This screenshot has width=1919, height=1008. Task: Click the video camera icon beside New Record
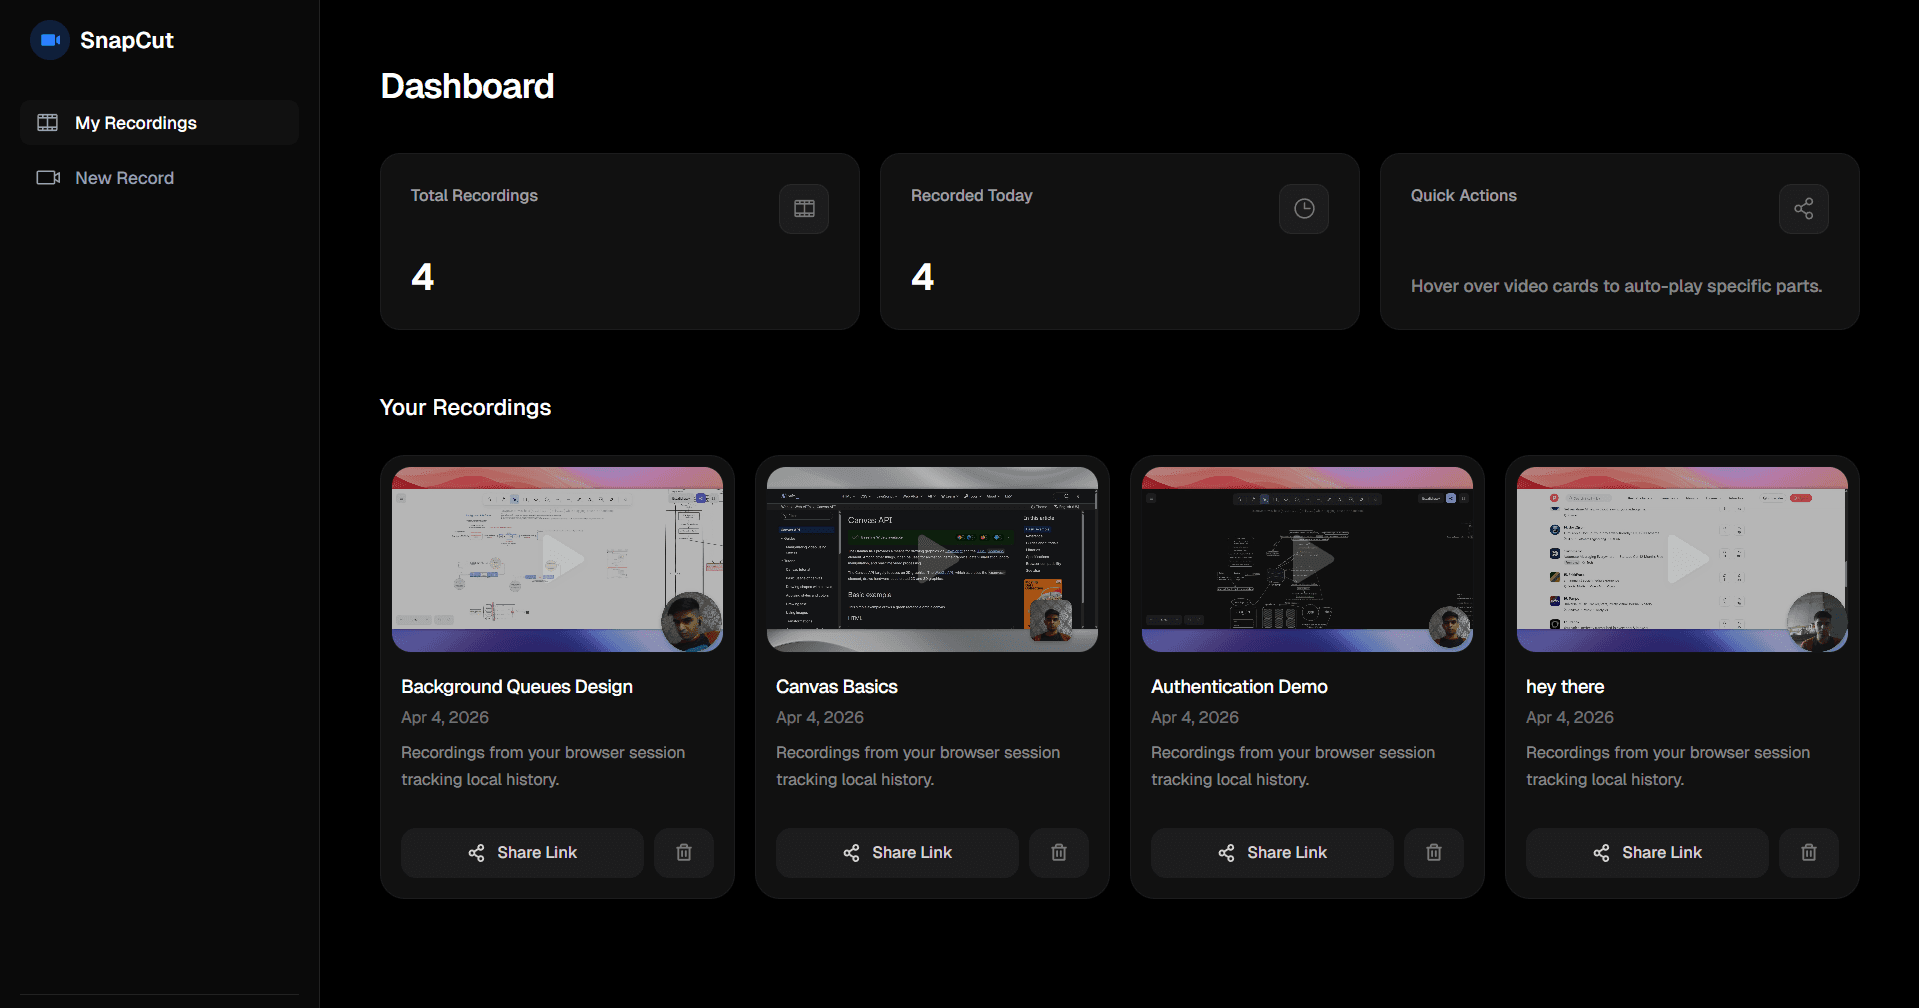tap(48, 177)
